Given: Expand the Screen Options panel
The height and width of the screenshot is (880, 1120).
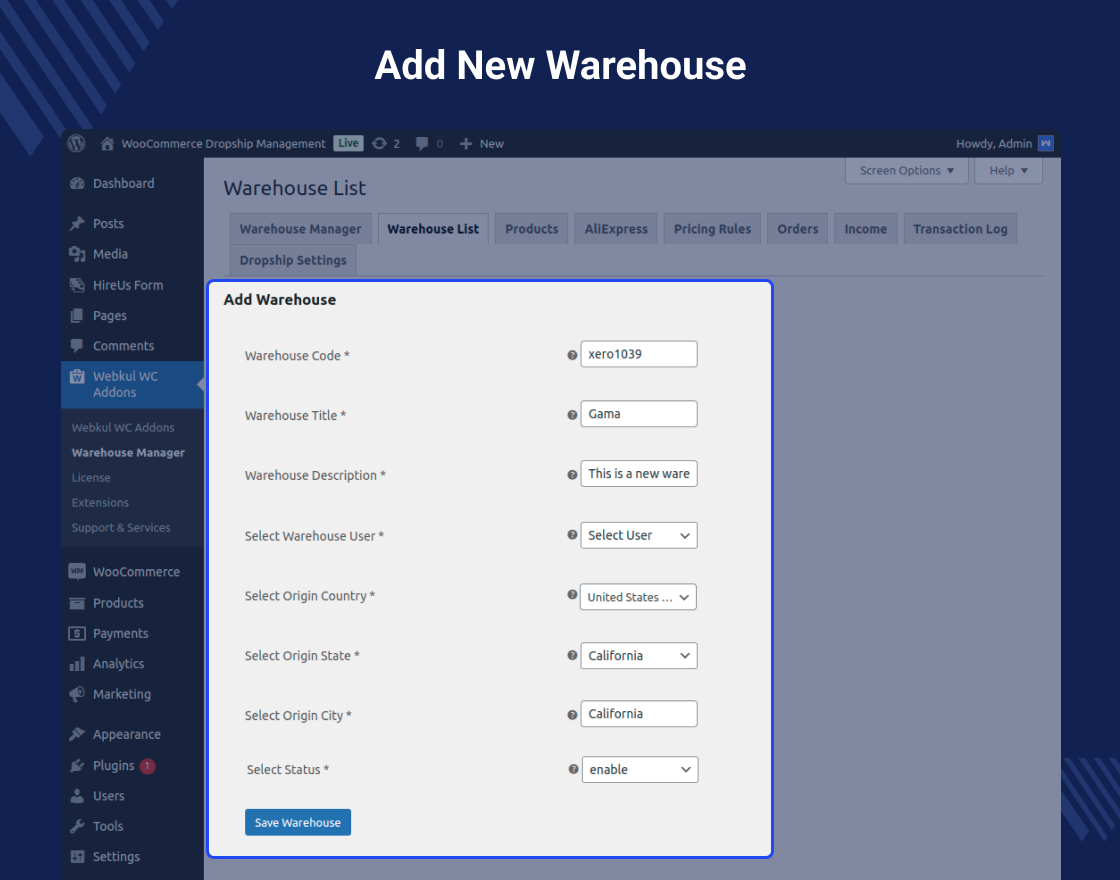Looking at the screenshot, I should 906,171.
